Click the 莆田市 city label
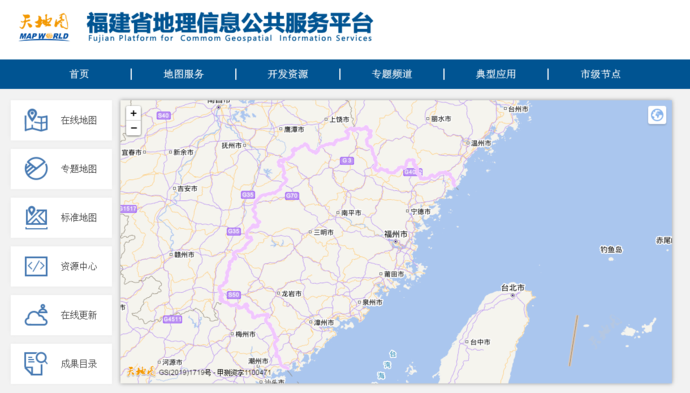The width and height of the screenshot is (690, 393). [394, 274]
